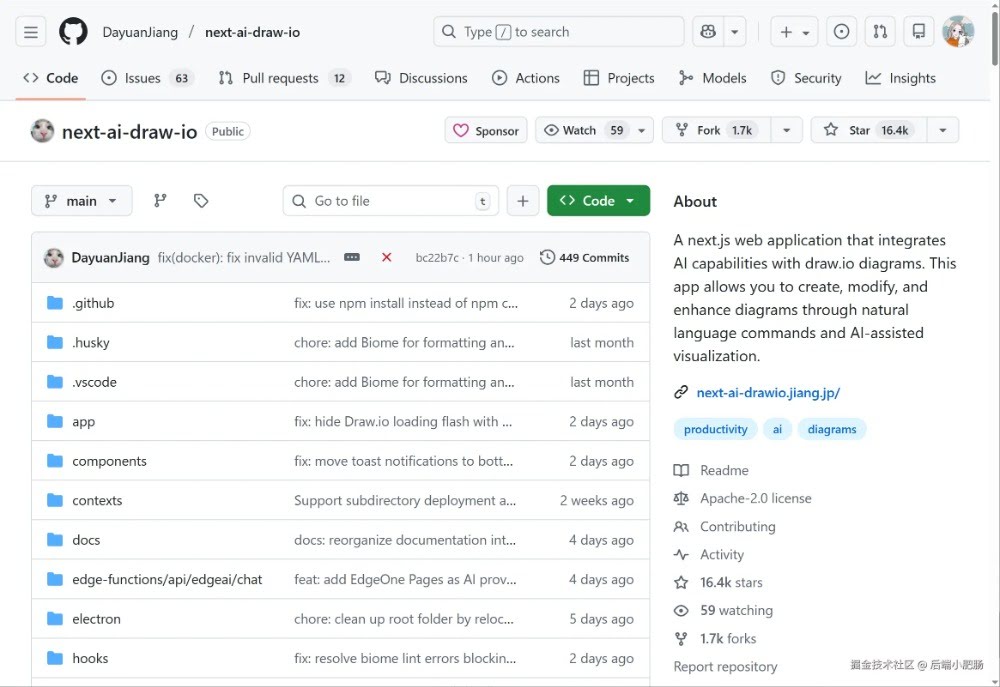Open the hamburger navigation menu

click(x=31, y=32)
